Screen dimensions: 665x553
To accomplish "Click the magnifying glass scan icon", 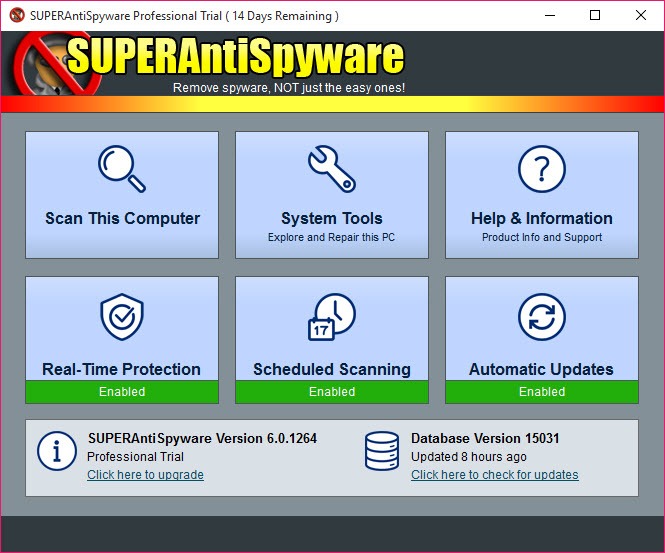I will [x=121, y=168].
